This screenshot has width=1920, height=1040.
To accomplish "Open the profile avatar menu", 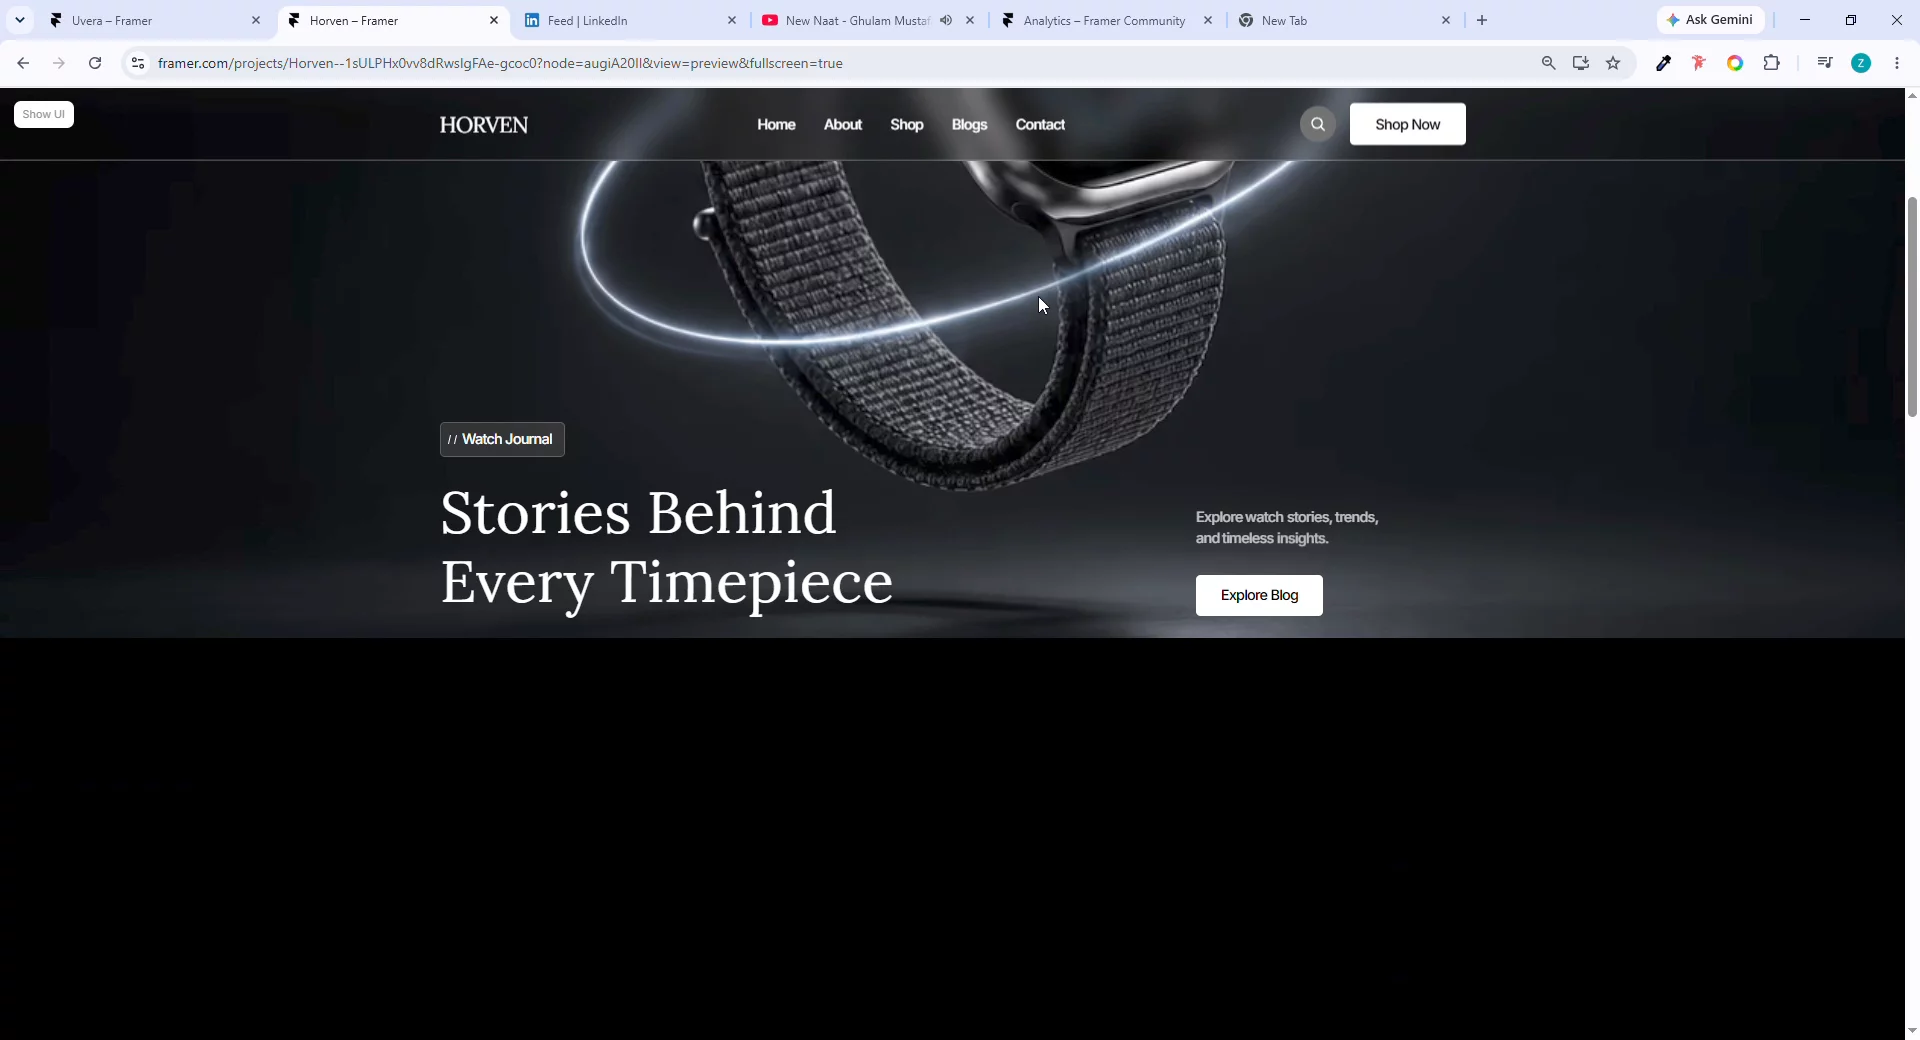I will click(1861, 63).
